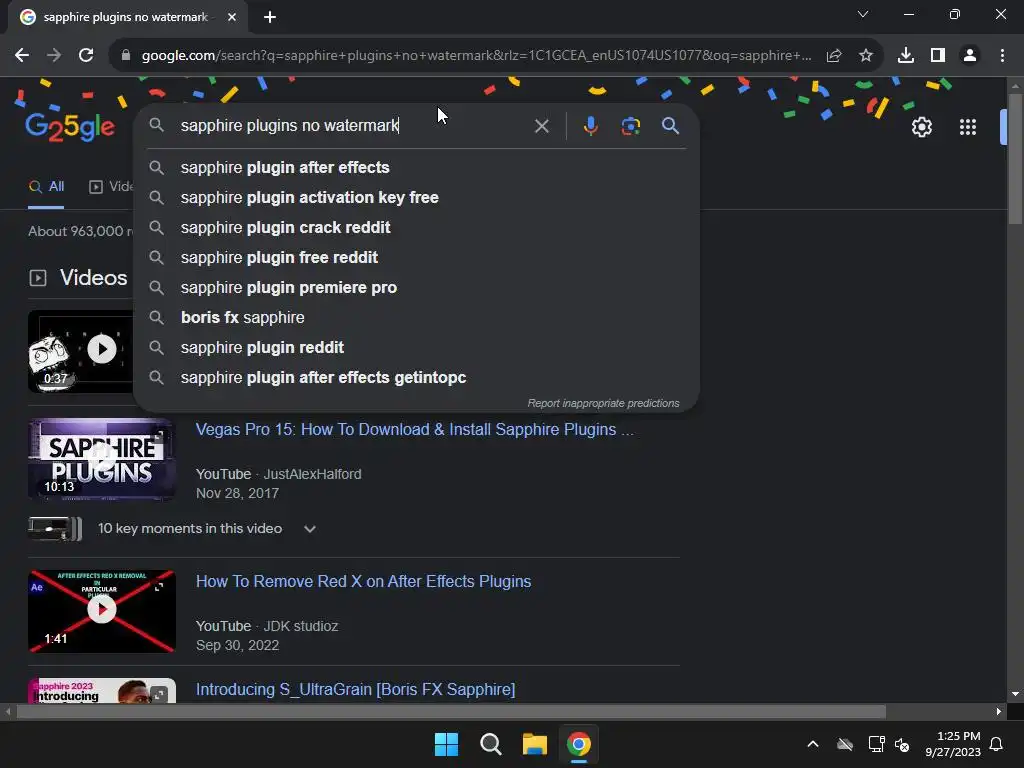1024x768 pixels.
Task: Open Chrome three-dot menu
Action: (1002, 56)
